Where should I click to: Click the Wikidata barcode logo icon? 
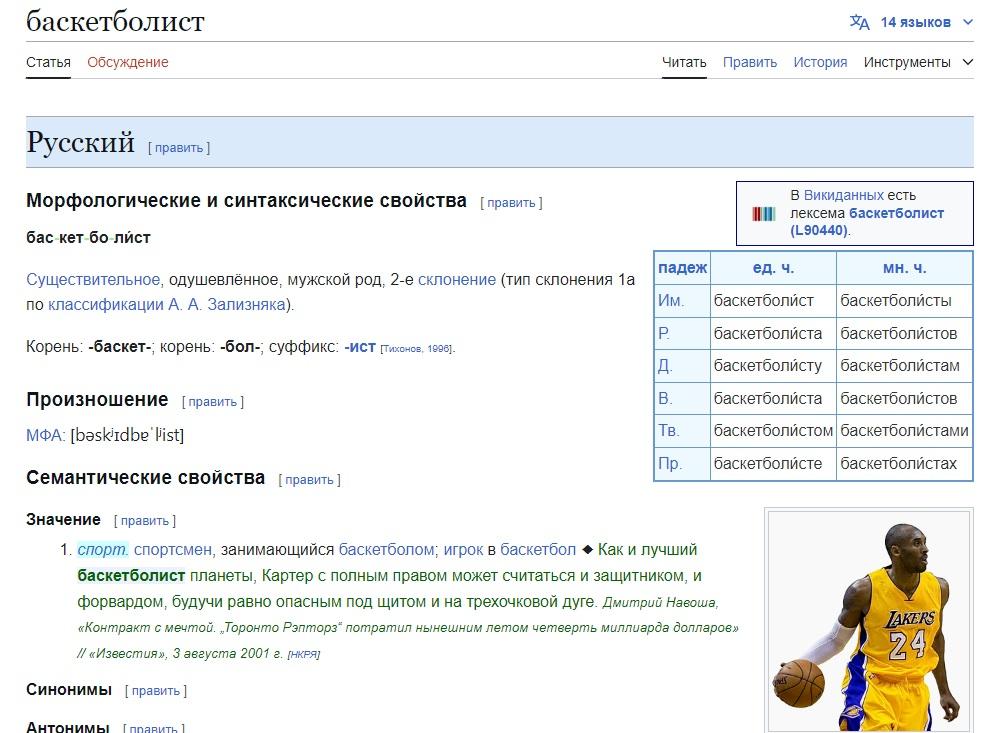(x=764, y=213)
